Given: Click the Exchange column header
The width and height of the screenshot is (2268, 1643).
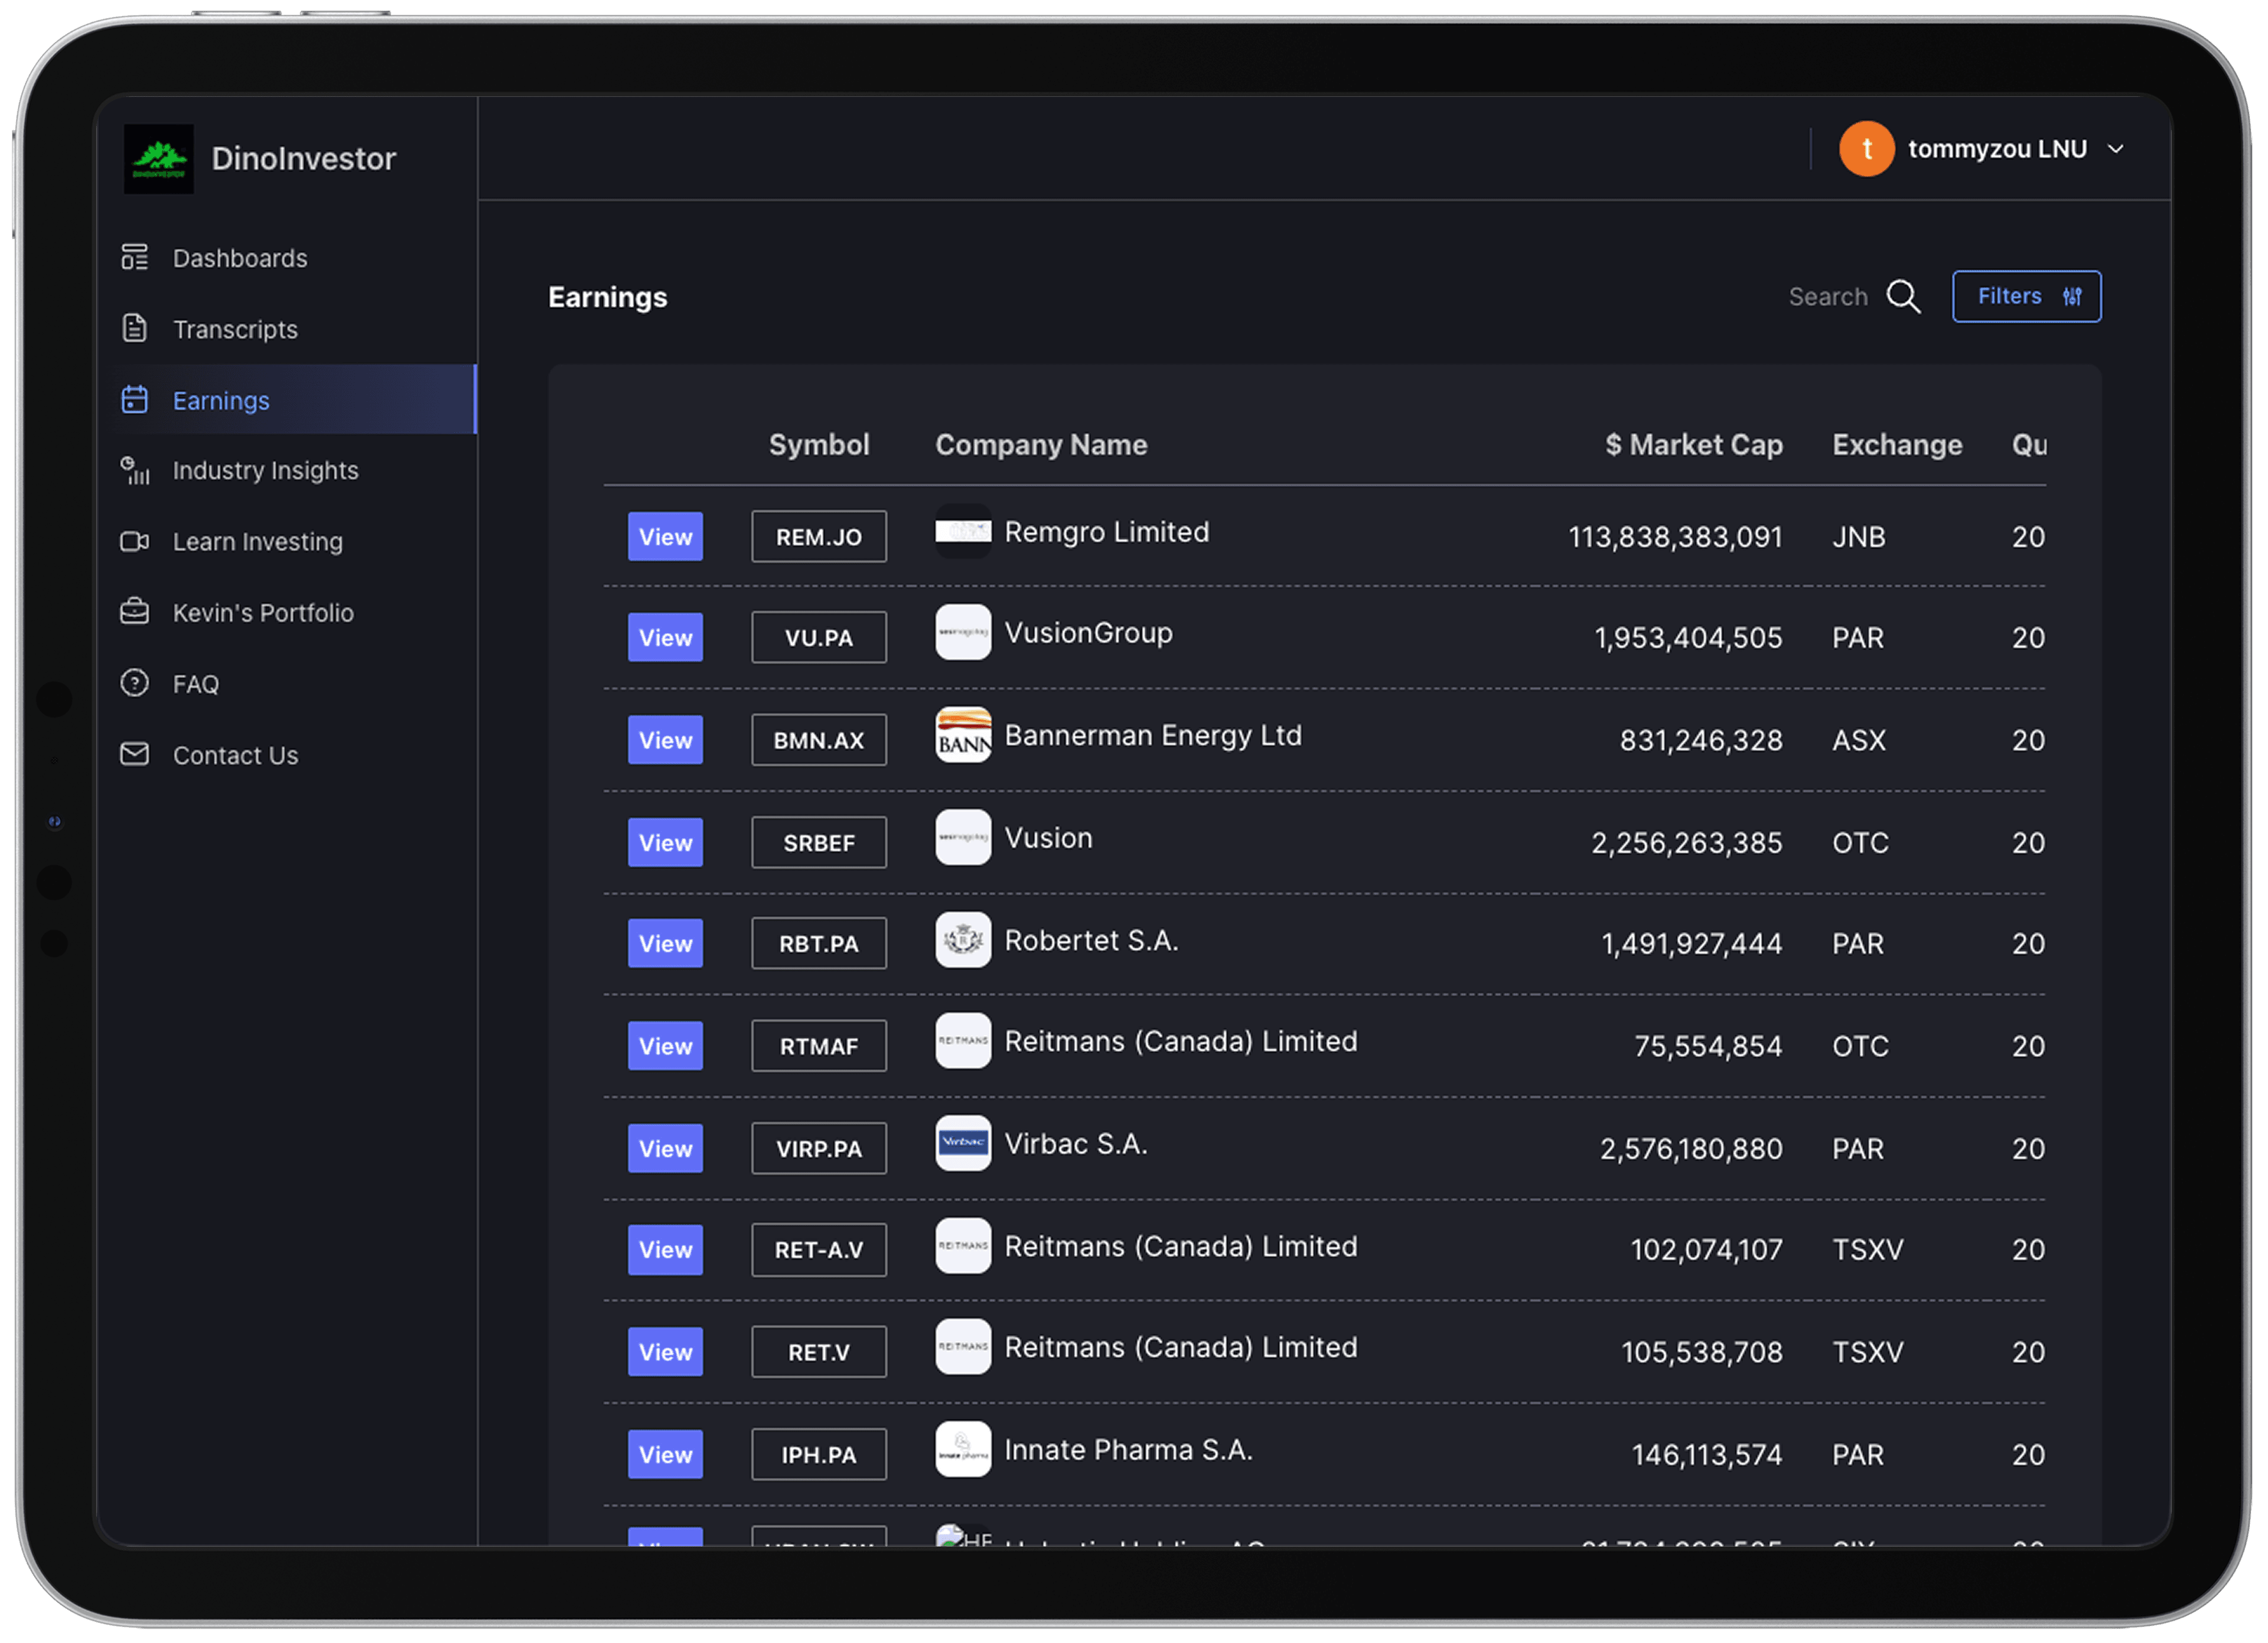Looking at the screenshot, I should pyautogui.click(x=1897, y=445).
